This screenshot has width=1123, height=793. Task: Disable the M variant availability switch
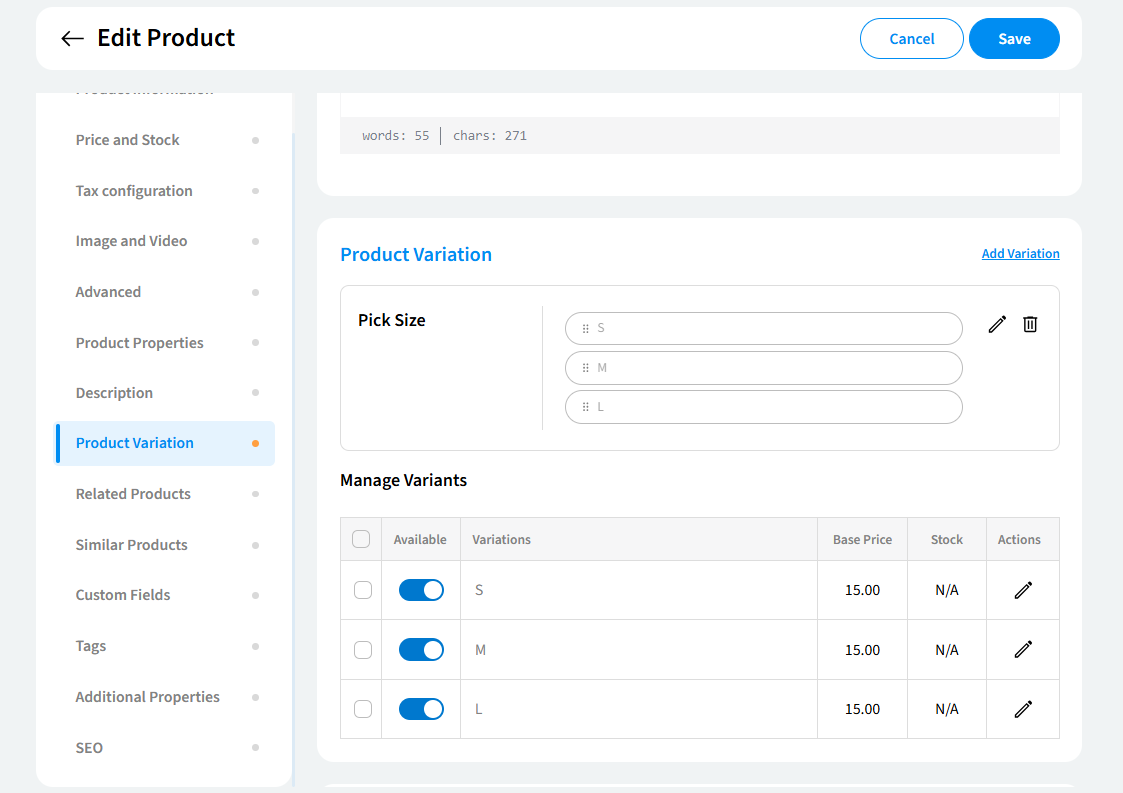pos(421,650)
